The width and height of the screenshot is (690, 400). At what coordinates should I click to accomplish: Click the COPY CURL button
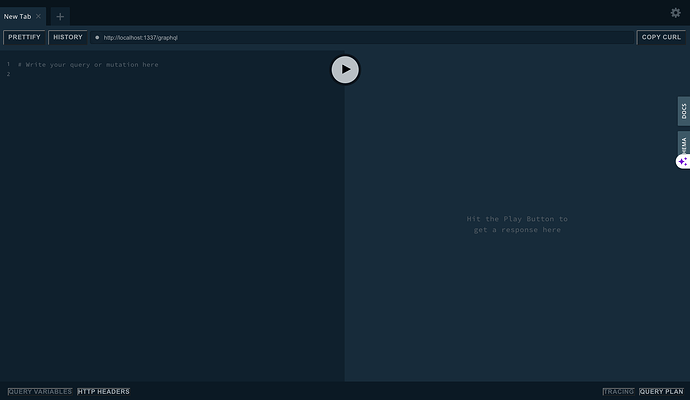(x=661, y=37)
